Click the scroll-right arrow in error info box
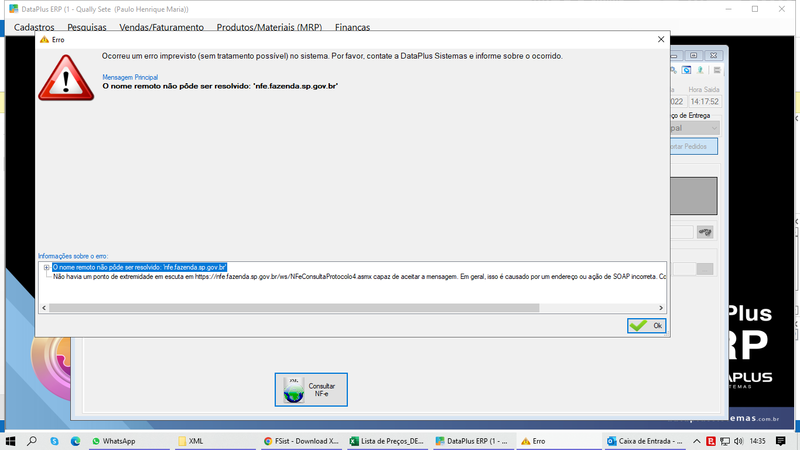This screenshot has width=800, height=450. pos(661,308)
